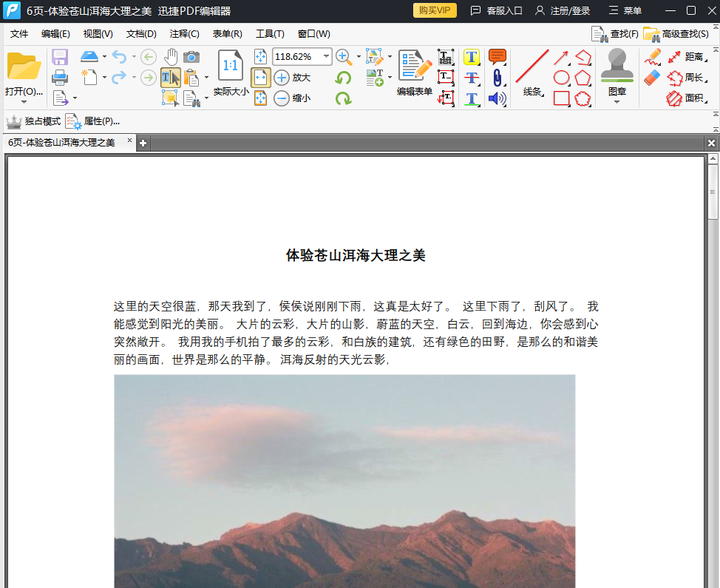720x588 pixels.
Task: Select the File Attachment paperclip tool
Action: tap(497, 78)
